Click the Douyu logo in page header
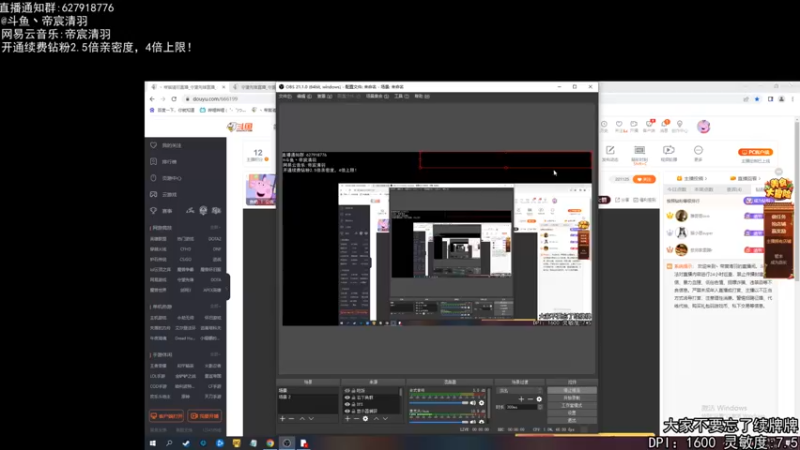The height and width of the screenshot is (450, 800). point(240,127)
